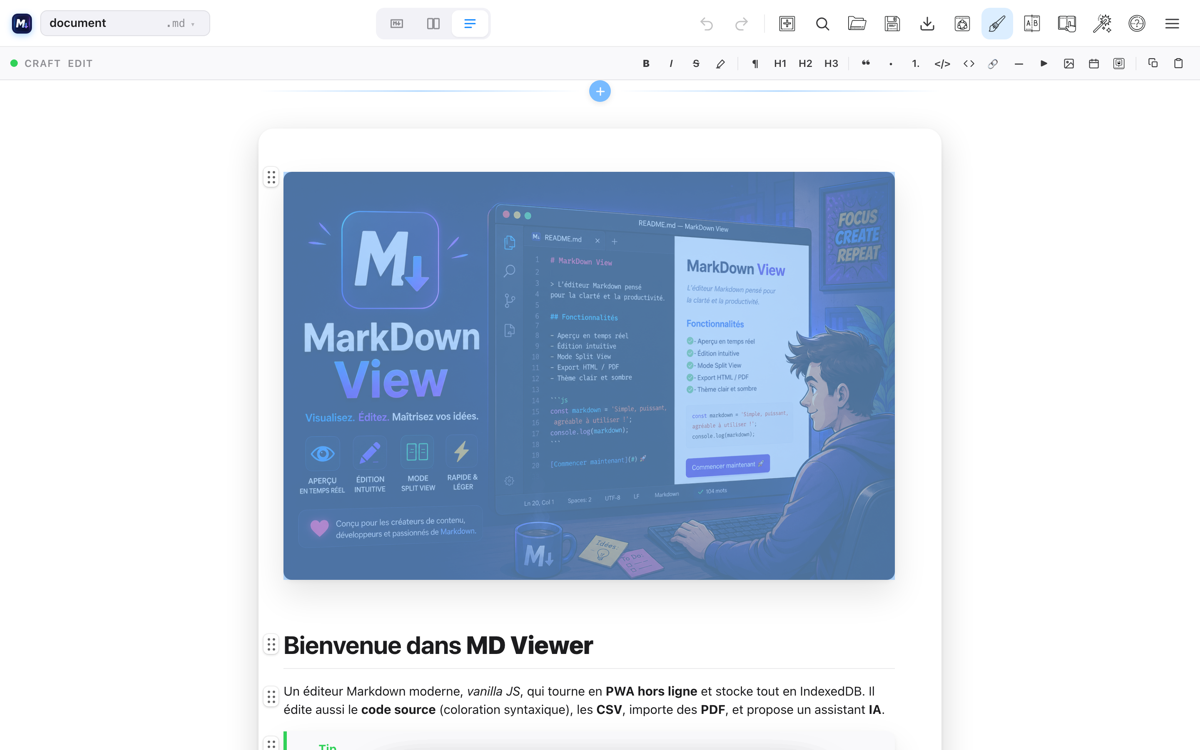Apply inline code with <> icon
1200x750 pixels.
[x=969, y=64]
